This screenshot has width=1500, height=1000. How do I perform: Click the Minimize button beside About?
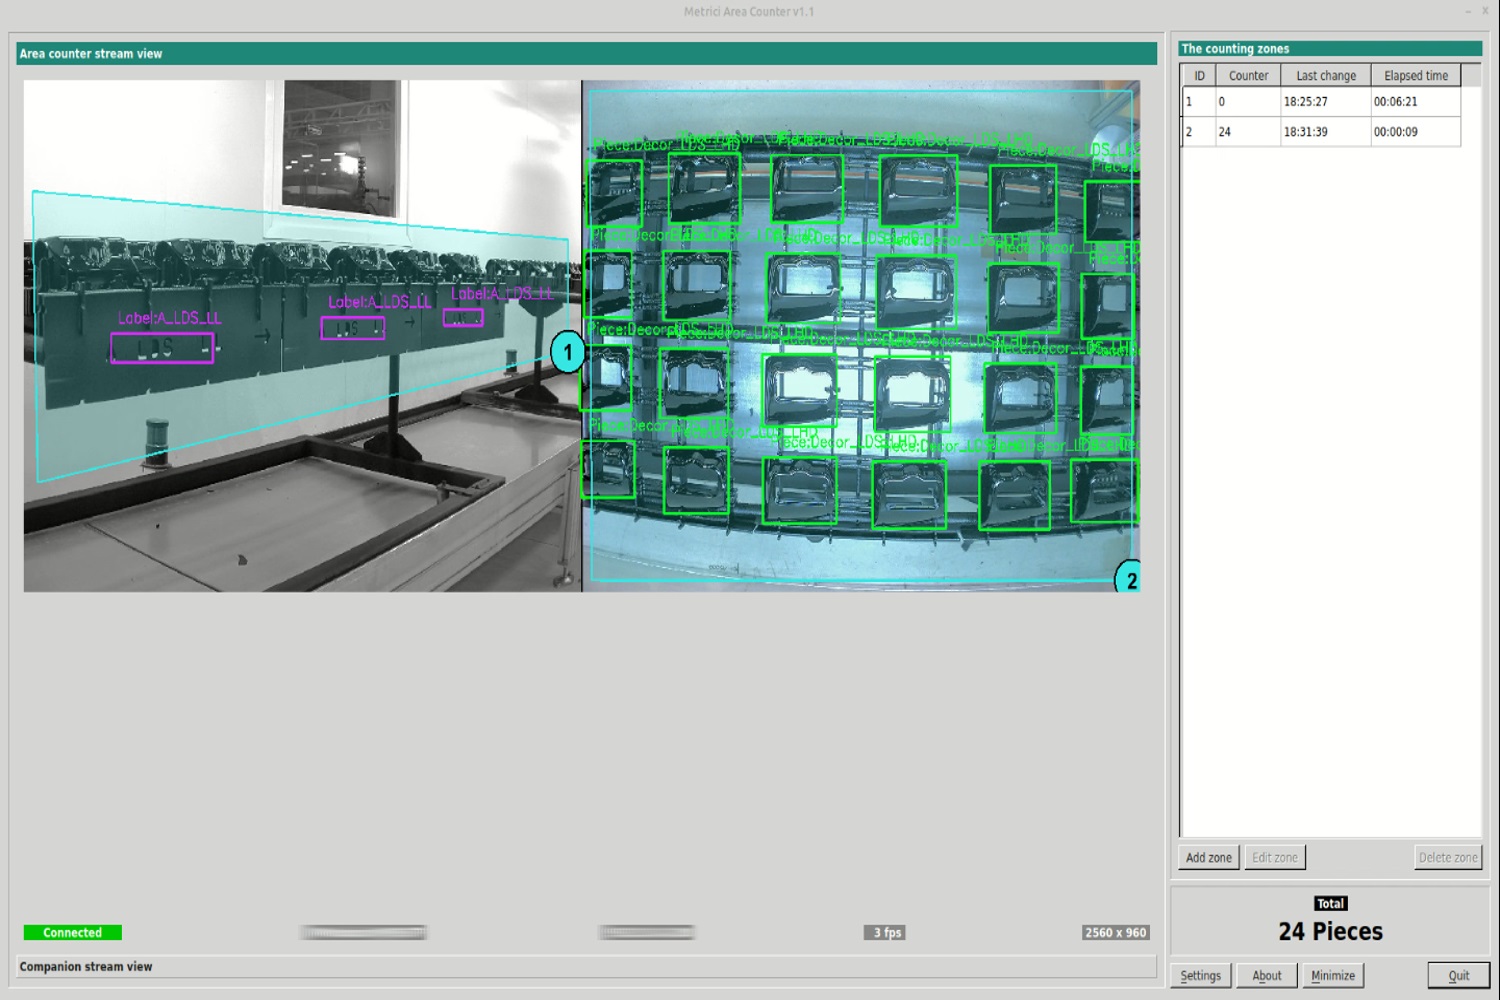tap(1333, 975)
